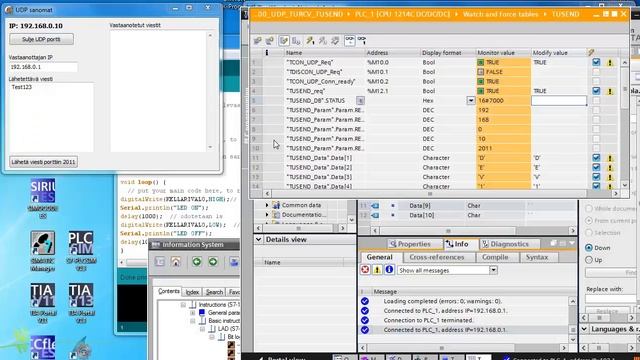The image size is (640, 360).
Task: Click the first toolbar icon in Information System
Action: point(160,262)
